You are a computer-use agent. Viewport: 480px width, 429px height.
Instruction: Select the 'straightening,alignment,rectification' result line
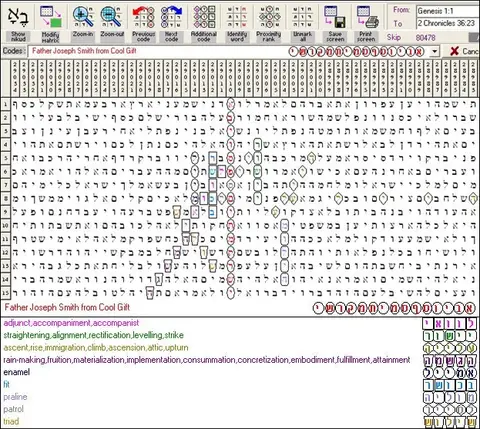coord(93,335)
